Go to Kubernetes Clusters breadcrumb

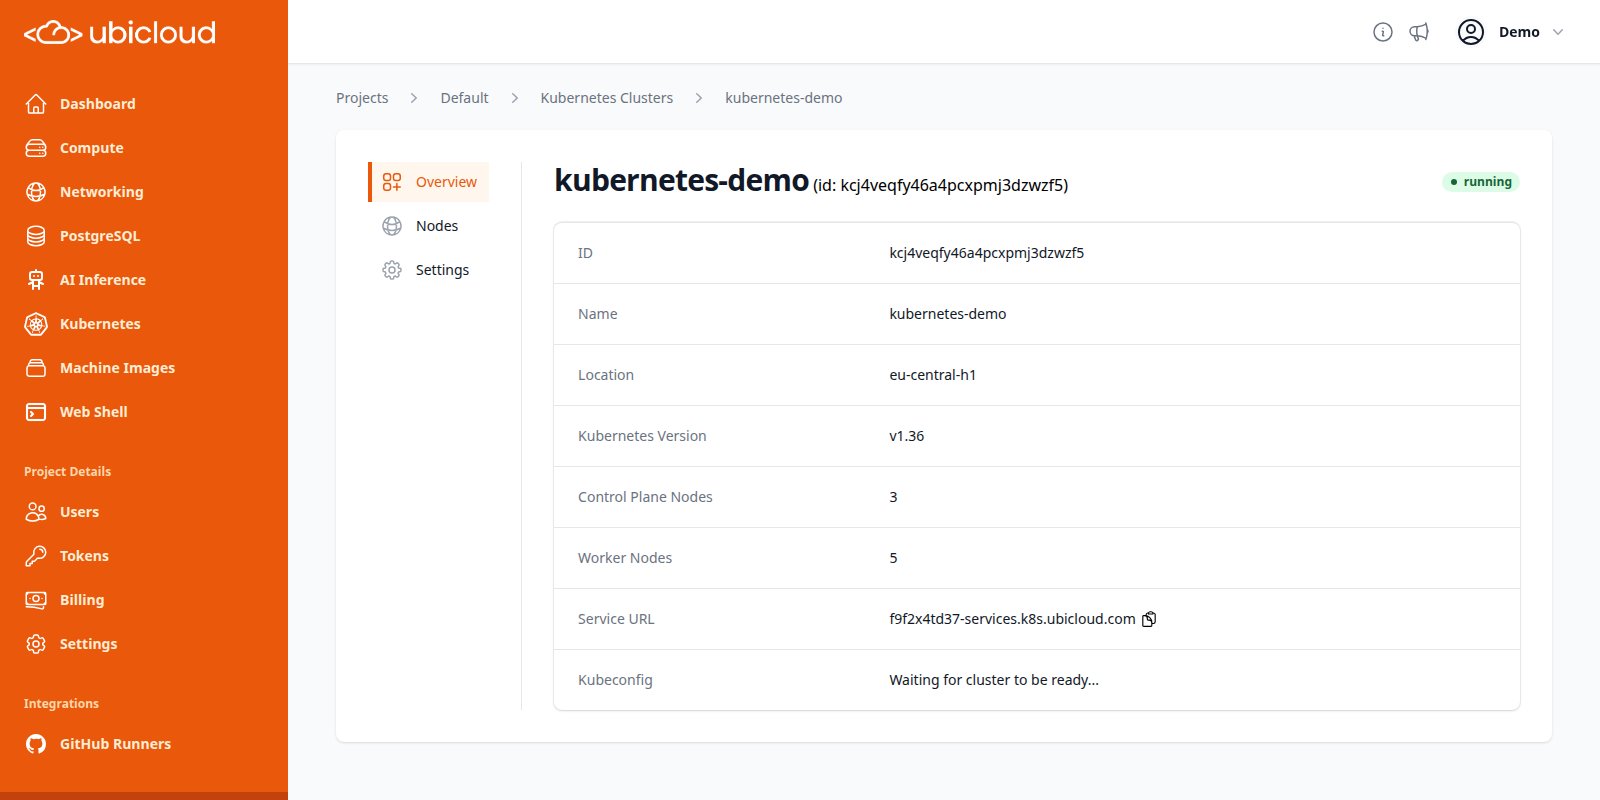(x=607, y=98)
